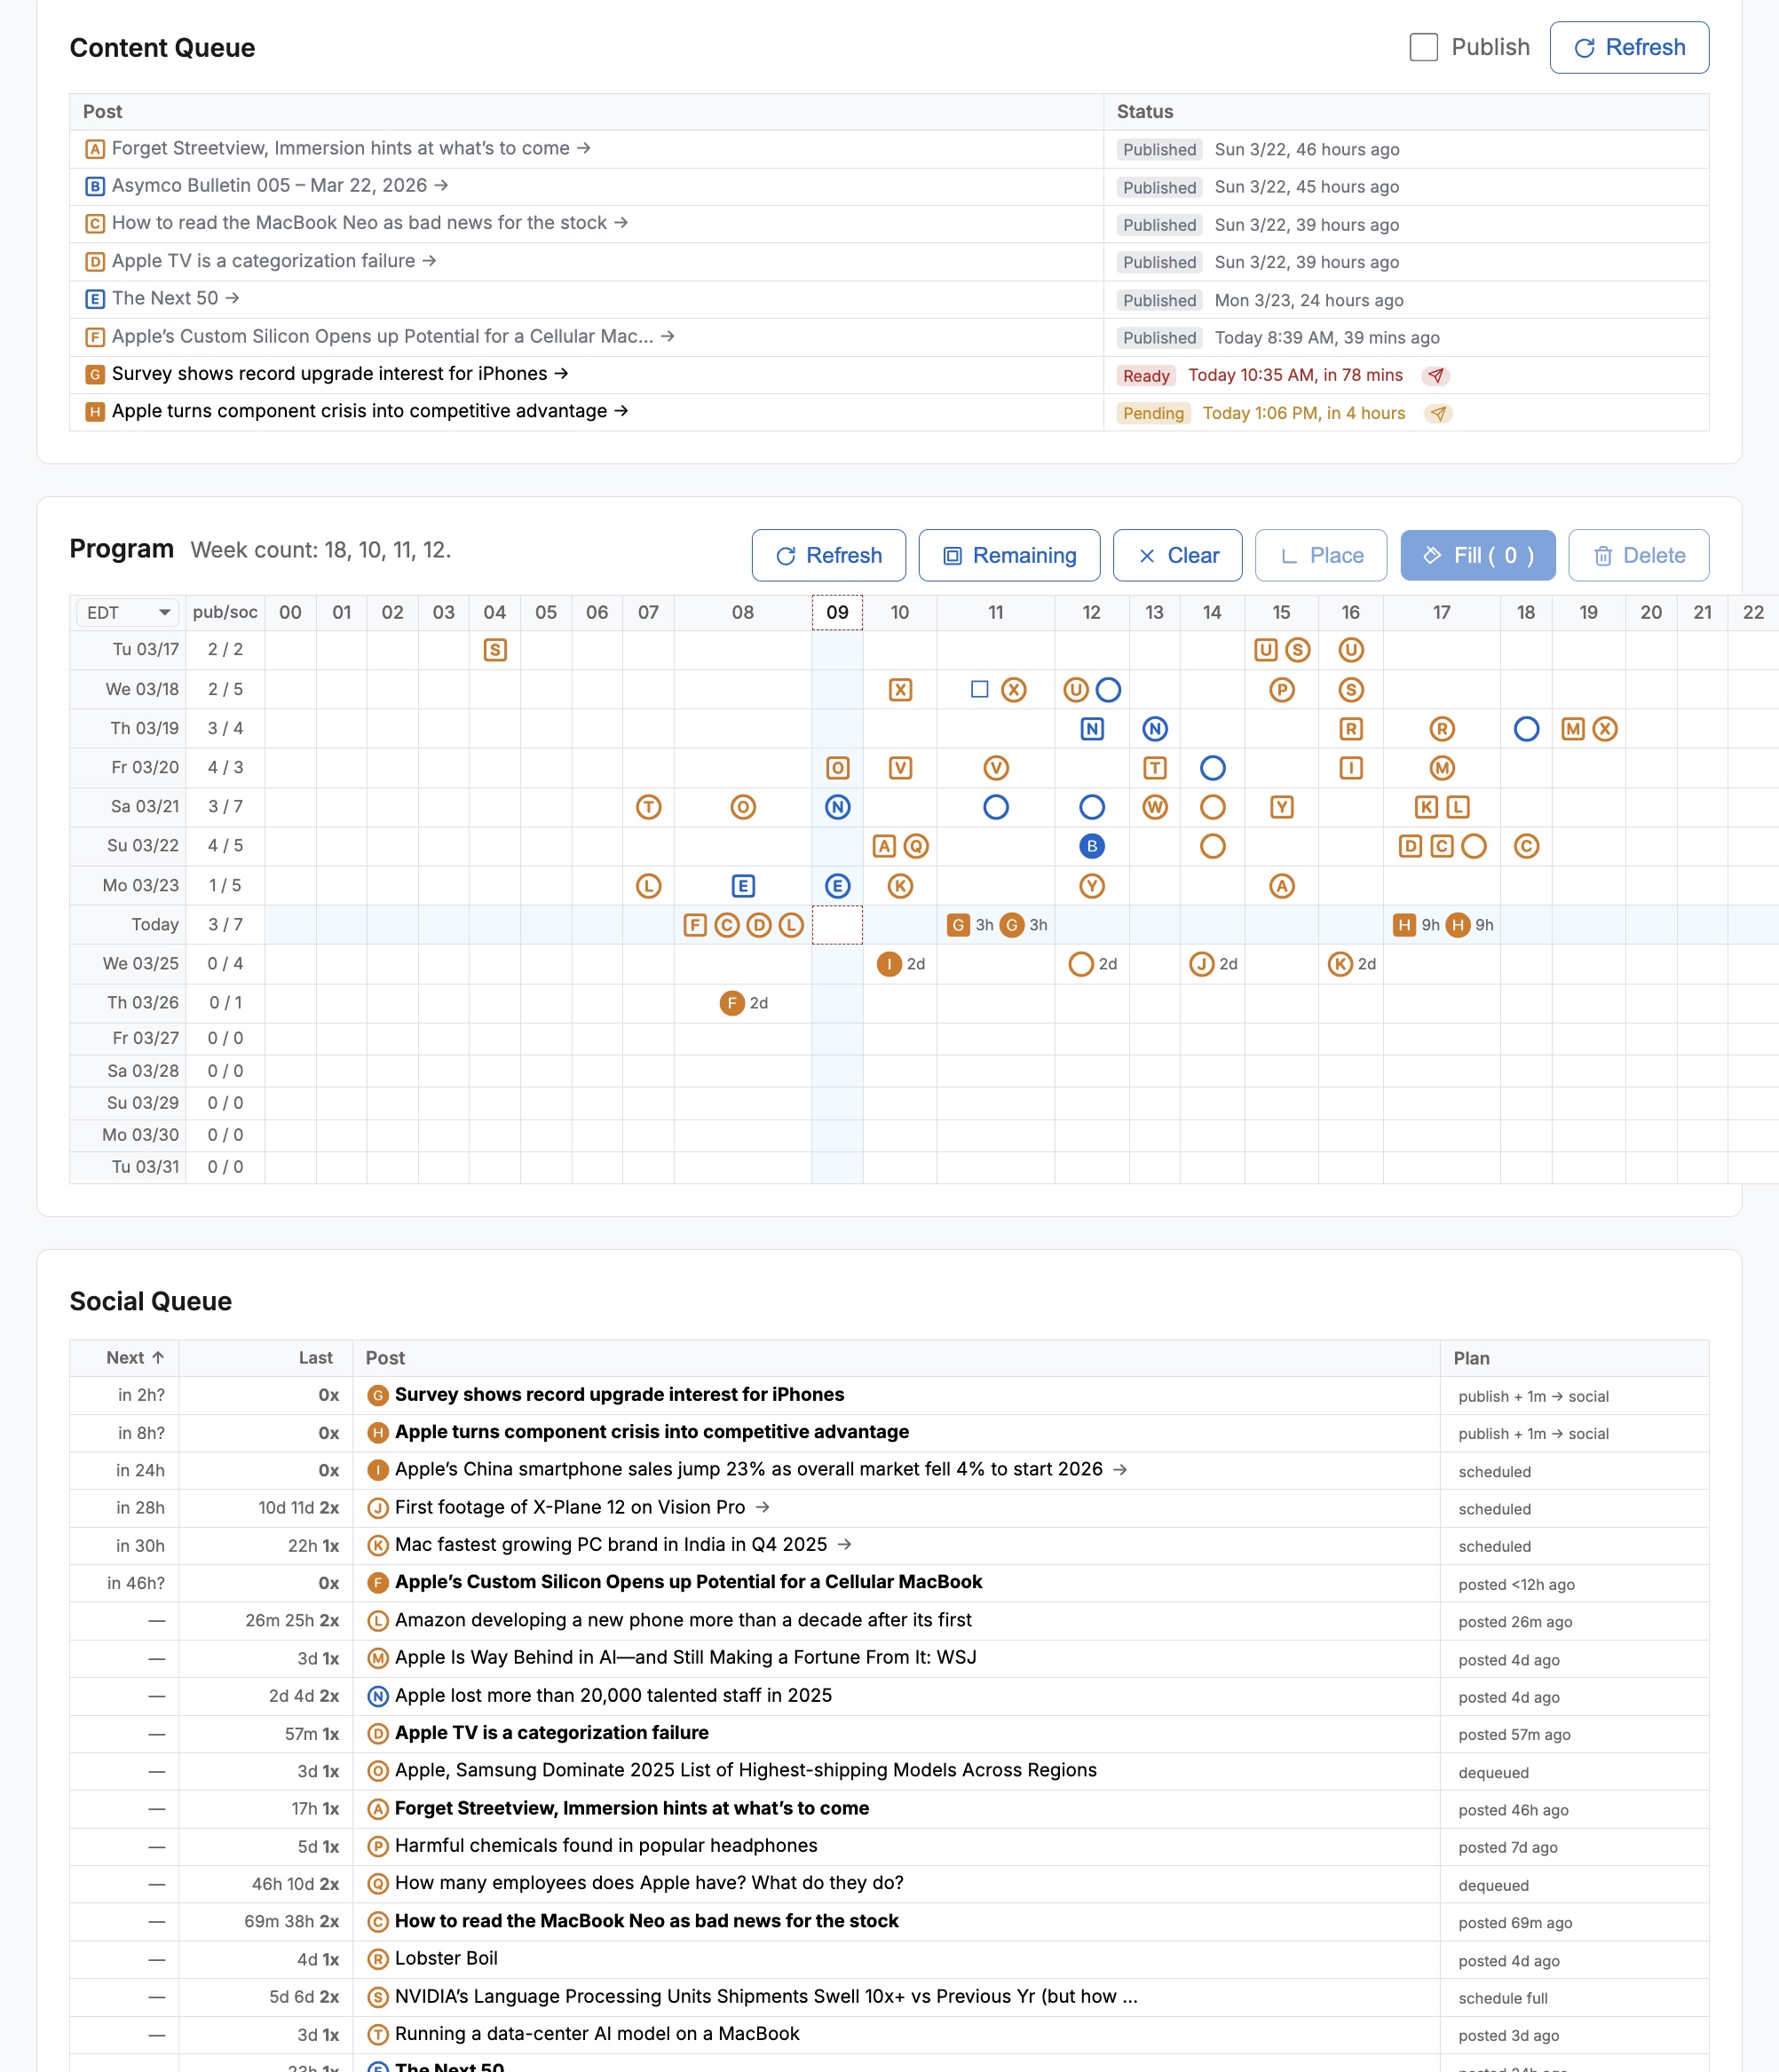
Task: Open 'How to read the MacBook Neo' content link
Action: pyautogui.click(x=370, y=222)
